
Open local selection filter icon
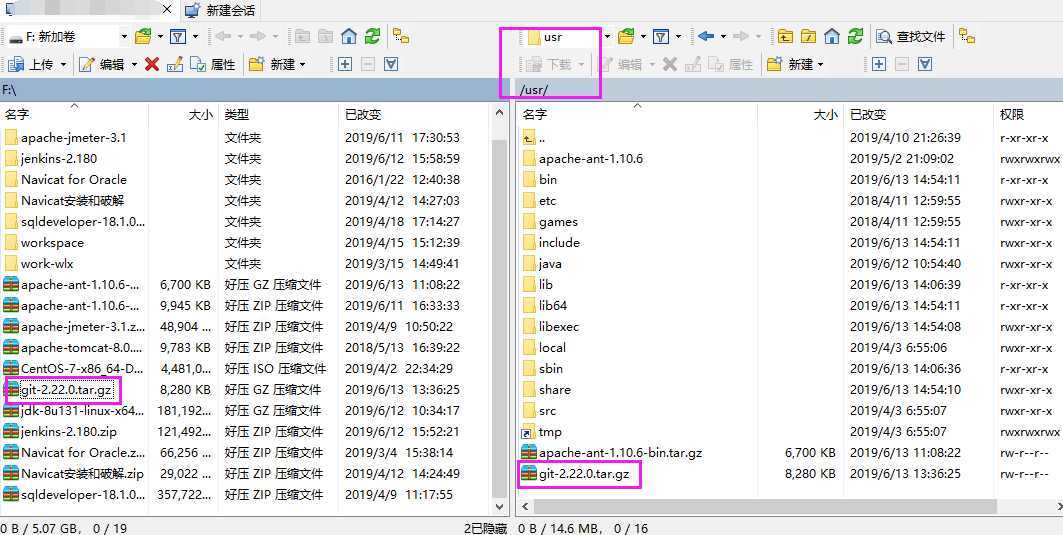[x=391, y=64]
